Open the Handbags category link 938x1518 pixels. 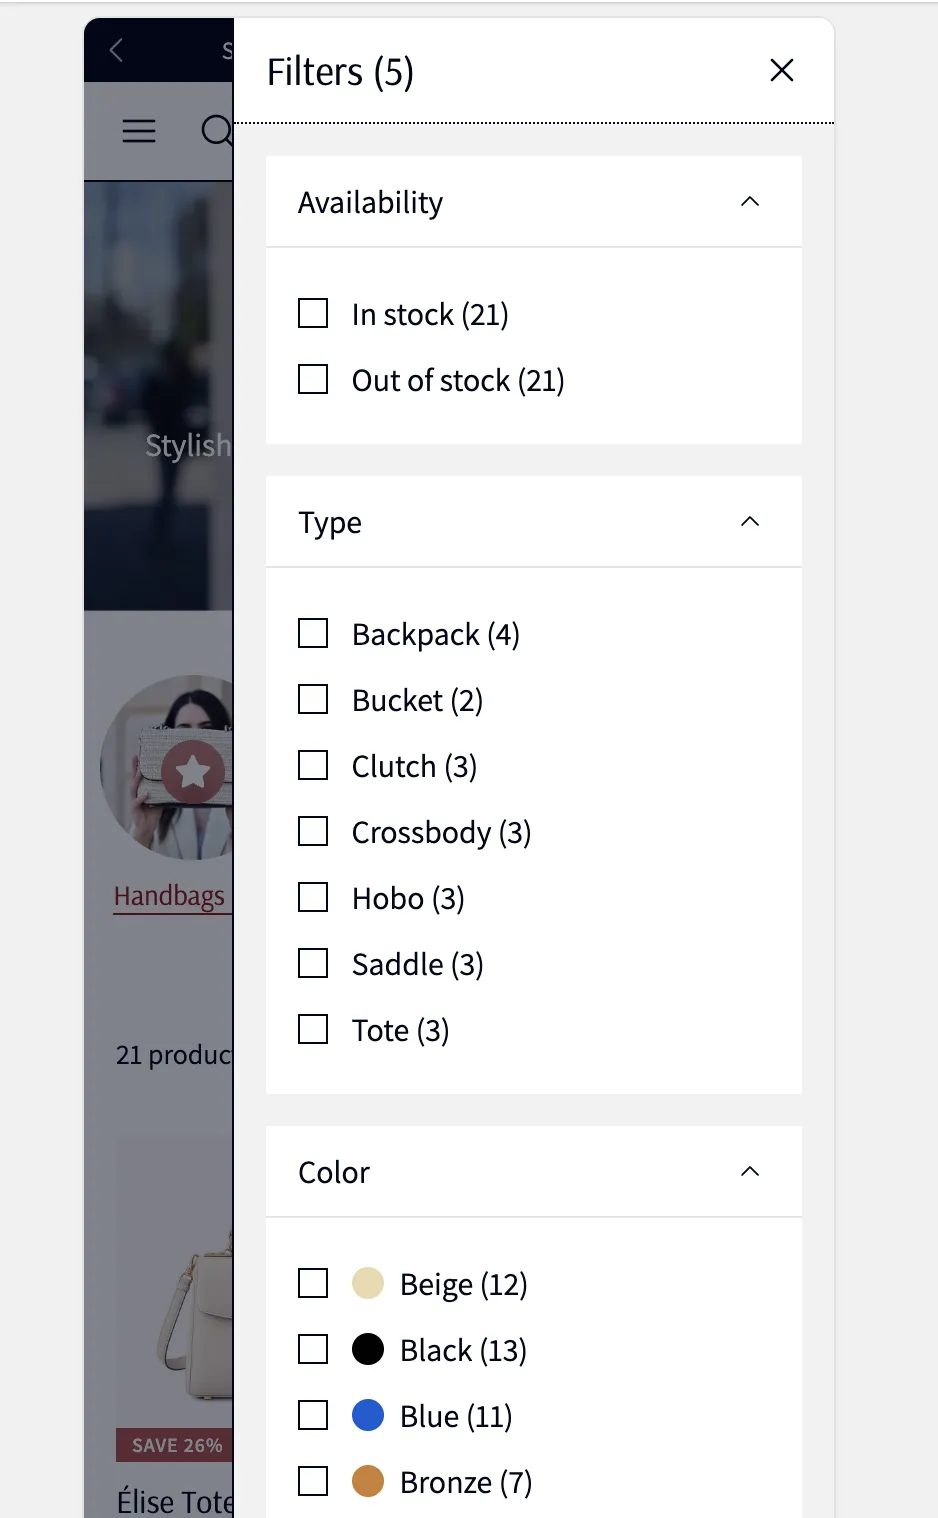(170, 895)
